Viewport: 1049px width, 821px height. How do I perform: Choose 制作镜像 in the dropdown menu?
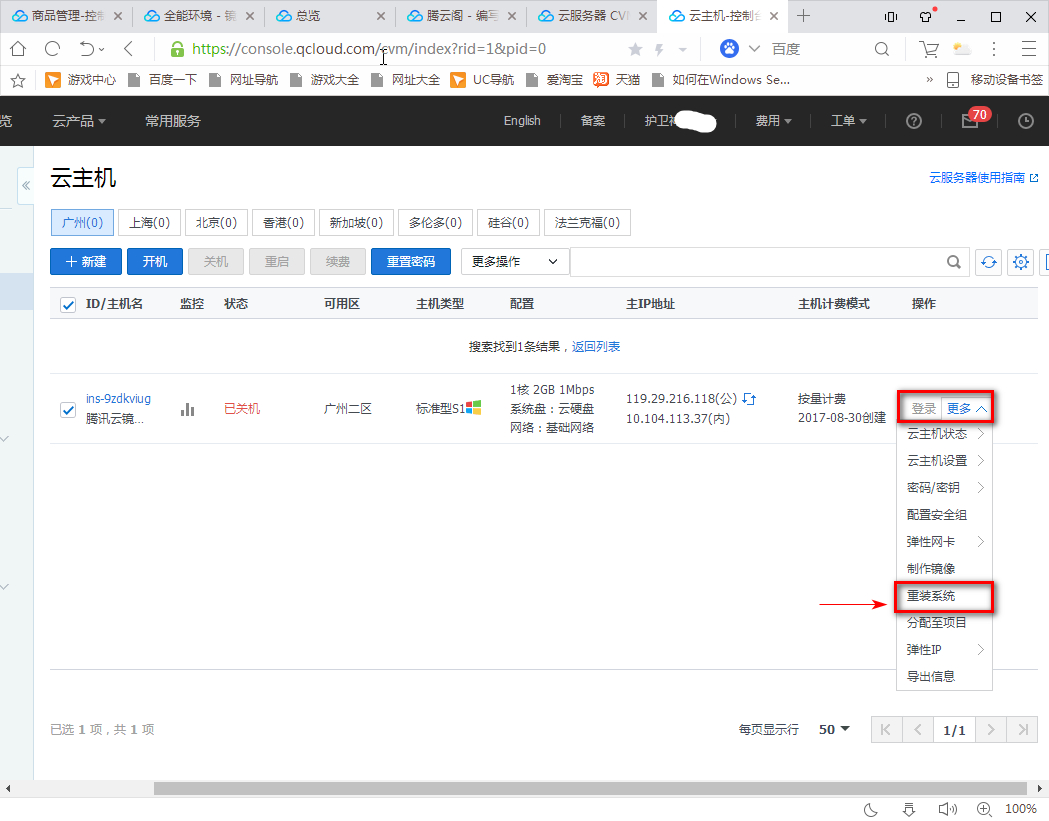(x=931, y=569)
